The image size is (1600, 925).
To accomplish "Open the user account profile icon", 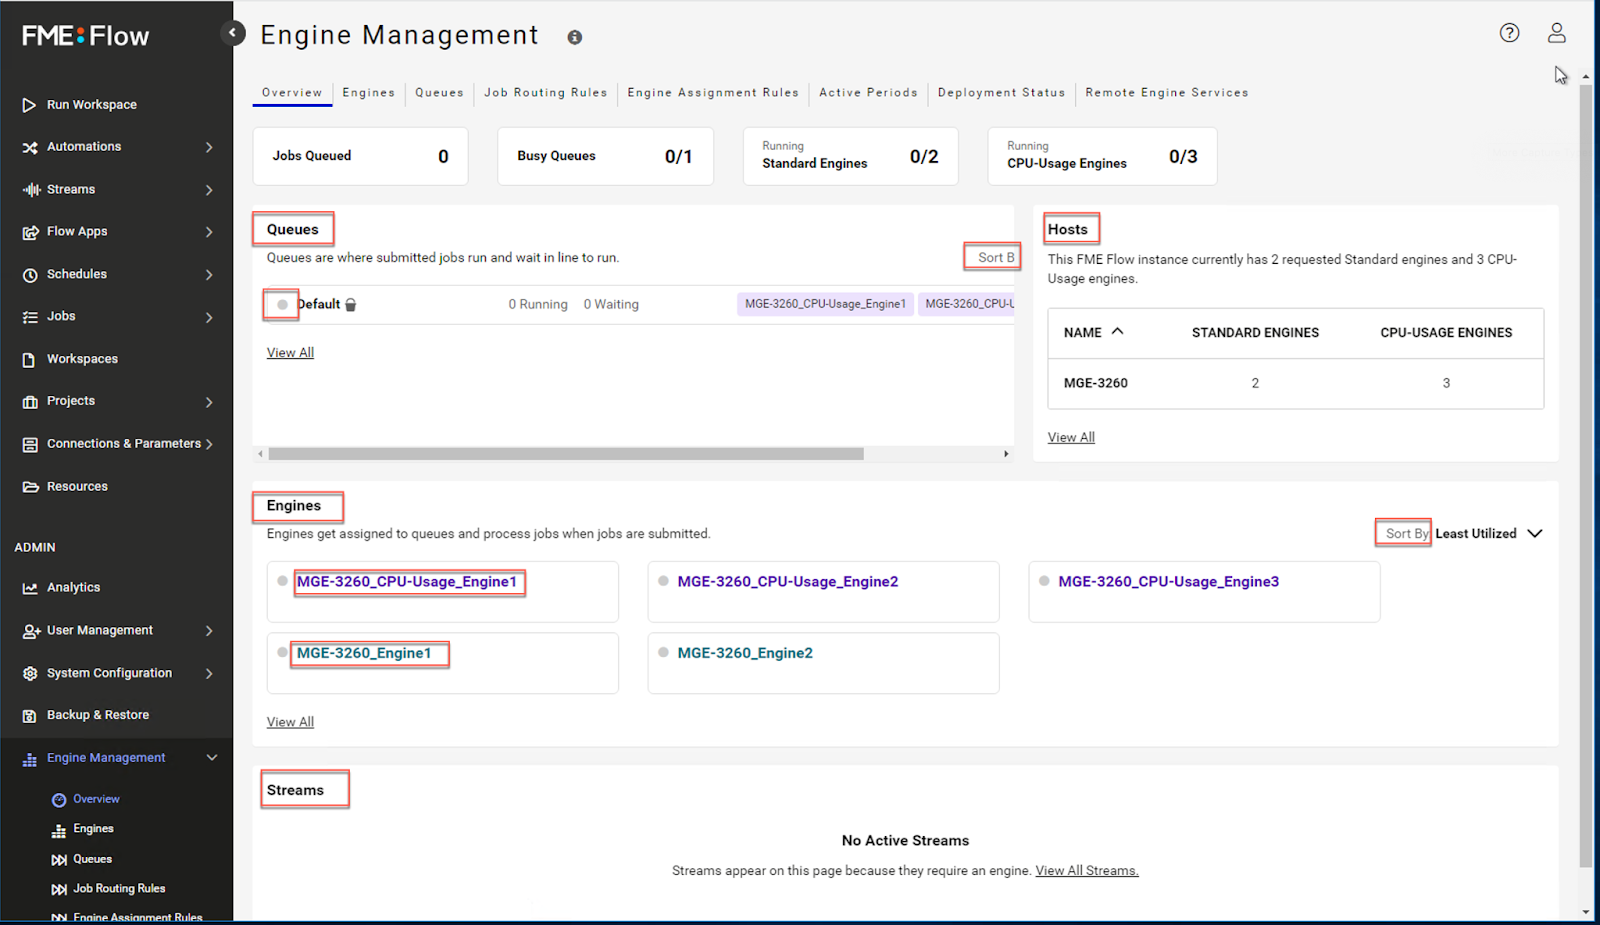I will (1557, 33).
